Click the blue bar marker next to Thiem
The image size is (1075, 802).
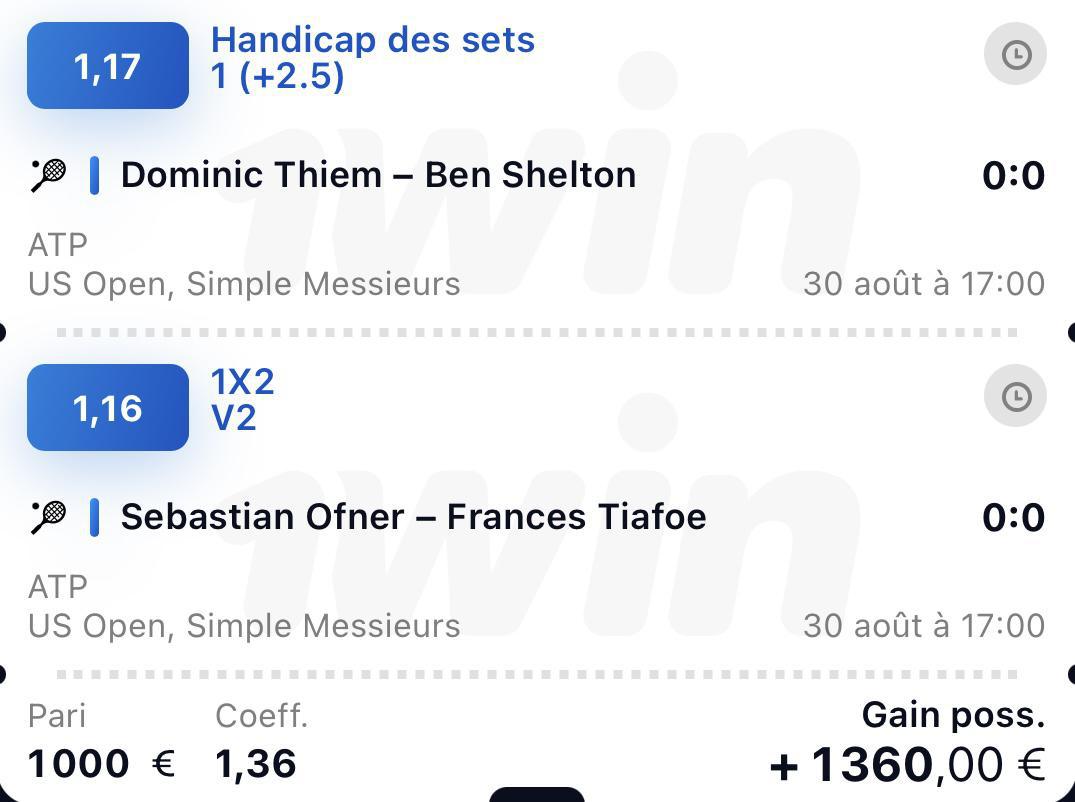[95, 175]
